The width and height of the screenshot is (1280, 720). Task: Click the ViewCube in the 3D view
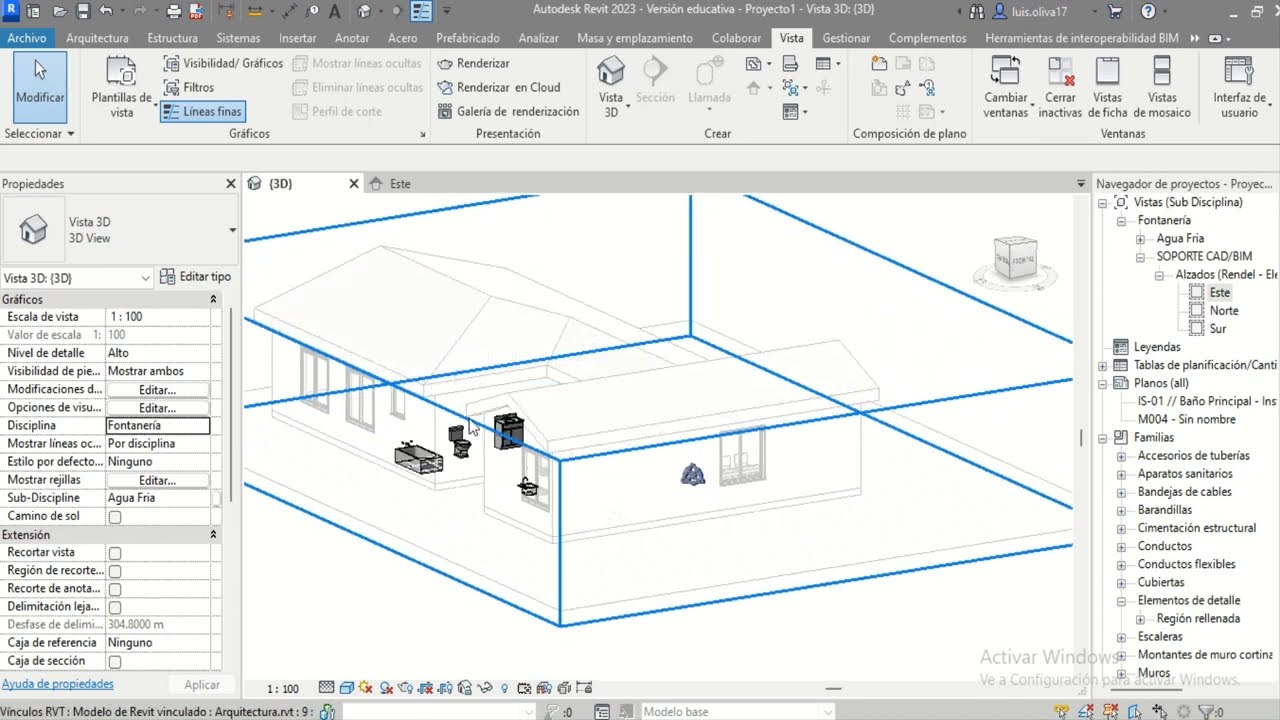[x=1015, y=257]
